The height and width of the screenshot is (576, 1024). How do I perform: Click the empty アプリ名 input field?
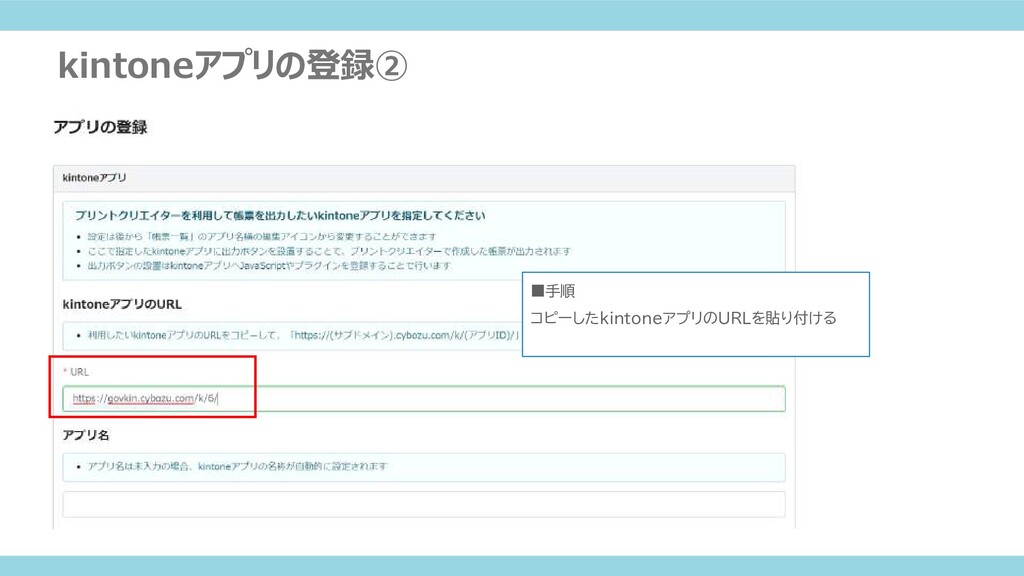[424, 504]
